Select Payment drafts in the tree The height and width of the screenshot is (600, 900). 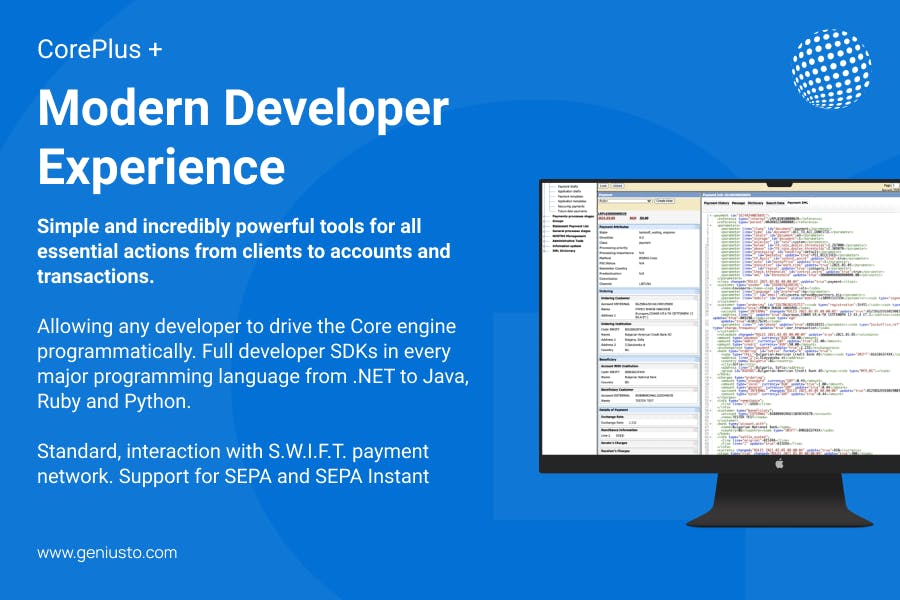pos(568,187)
